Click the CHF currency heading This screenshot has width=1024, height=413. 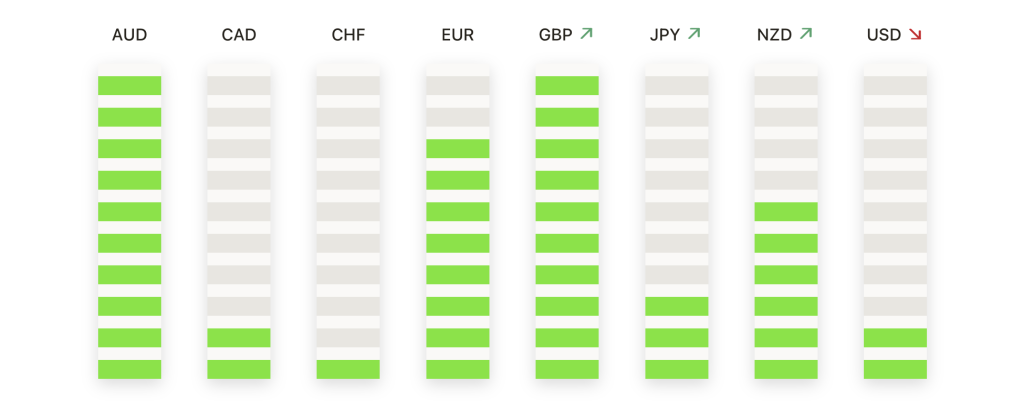(x=348, y=35)
